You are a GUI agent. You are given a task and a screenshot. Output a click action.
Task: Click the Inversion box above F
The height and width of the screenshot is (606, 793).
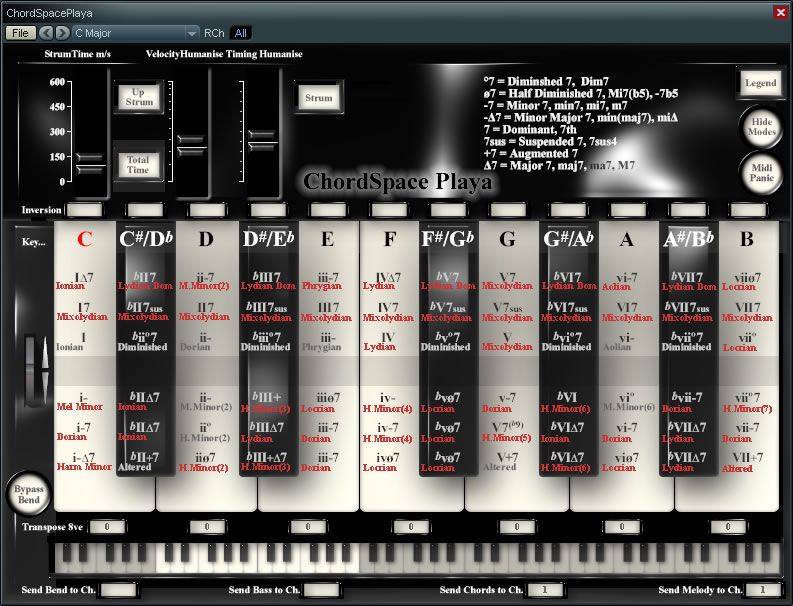pyautogui.click(x=388, y=209)
